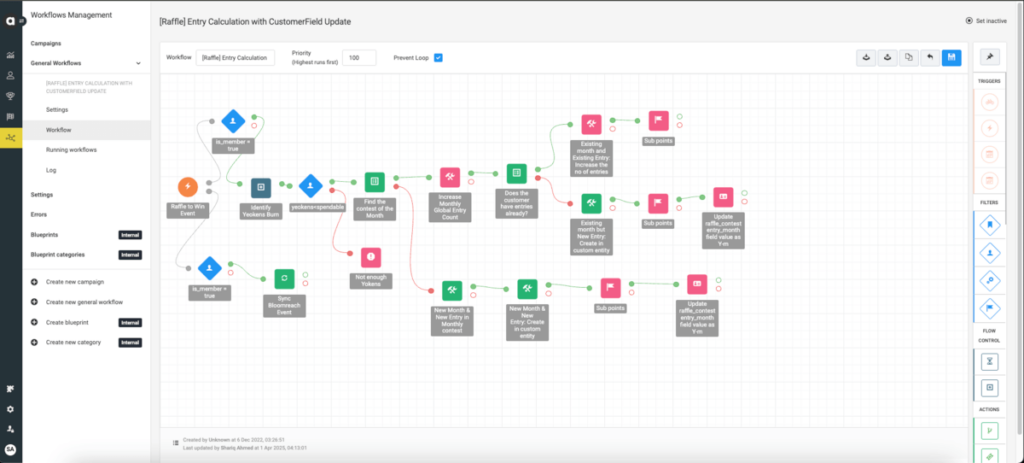Focus the Priority value field showing 100

(x=359, y=57)
